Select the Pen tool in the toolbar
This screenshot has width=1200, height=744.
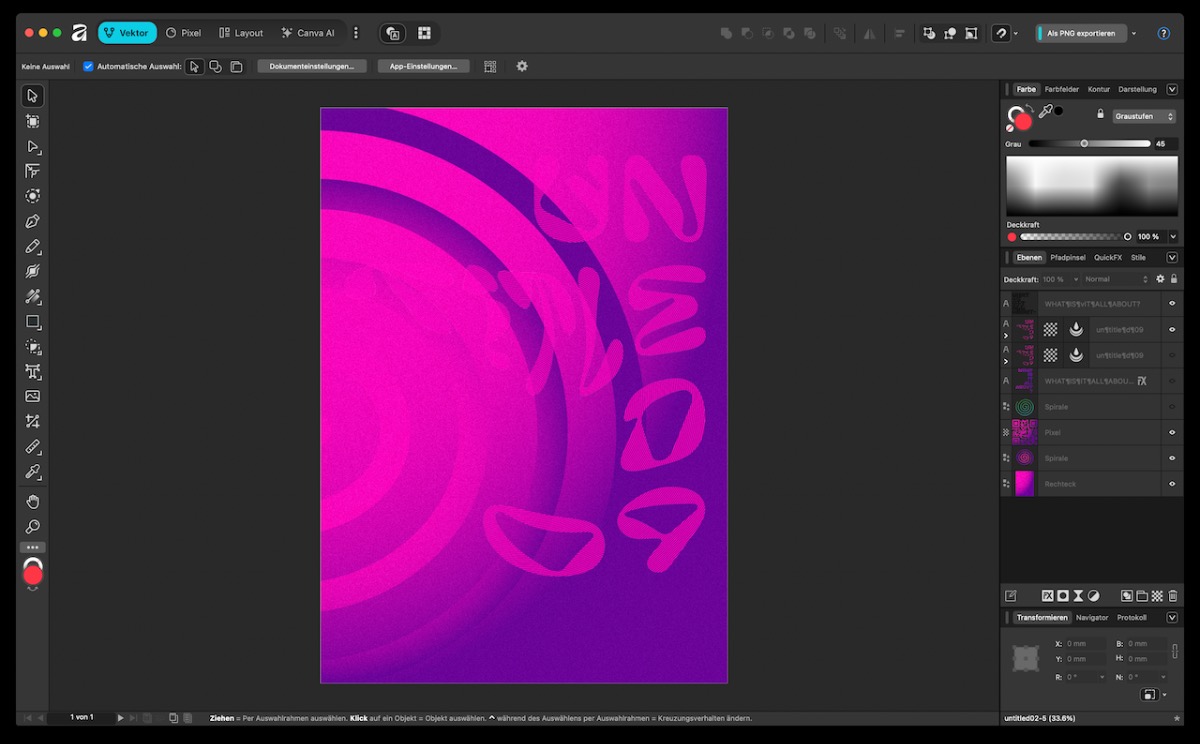(x=33, y=221)
